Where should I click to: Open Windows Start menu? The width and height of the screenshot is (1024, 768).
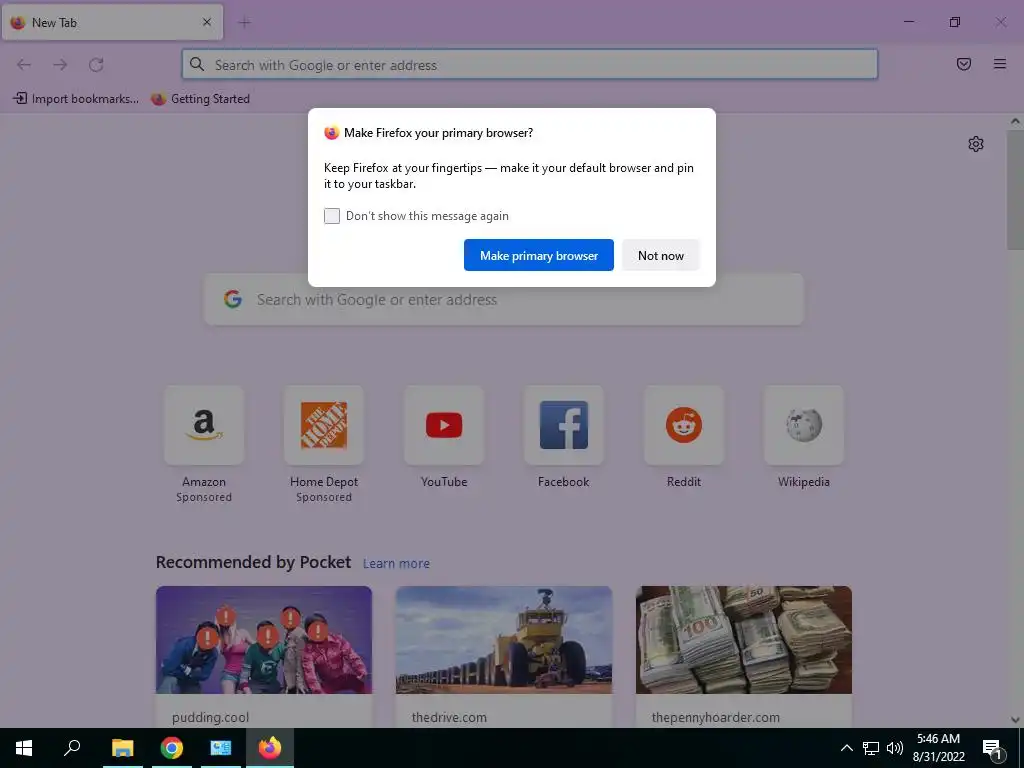pyautogui.click(x=24, y=748)
